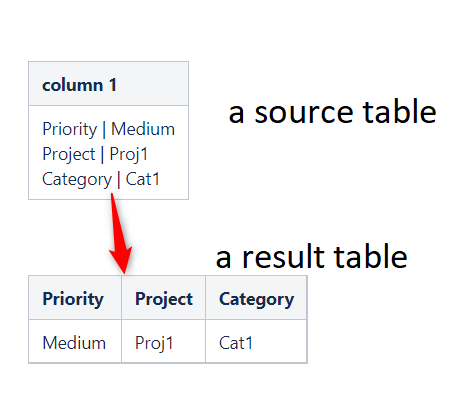This screenshot has height=406, width=450.
Task: Click the Project column header
Action: pos(164,298)
